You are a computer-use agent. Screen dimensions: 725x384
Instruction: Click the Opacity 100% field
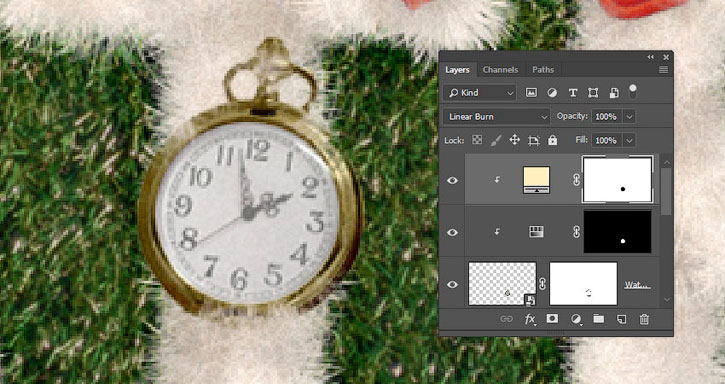[607, 117]
